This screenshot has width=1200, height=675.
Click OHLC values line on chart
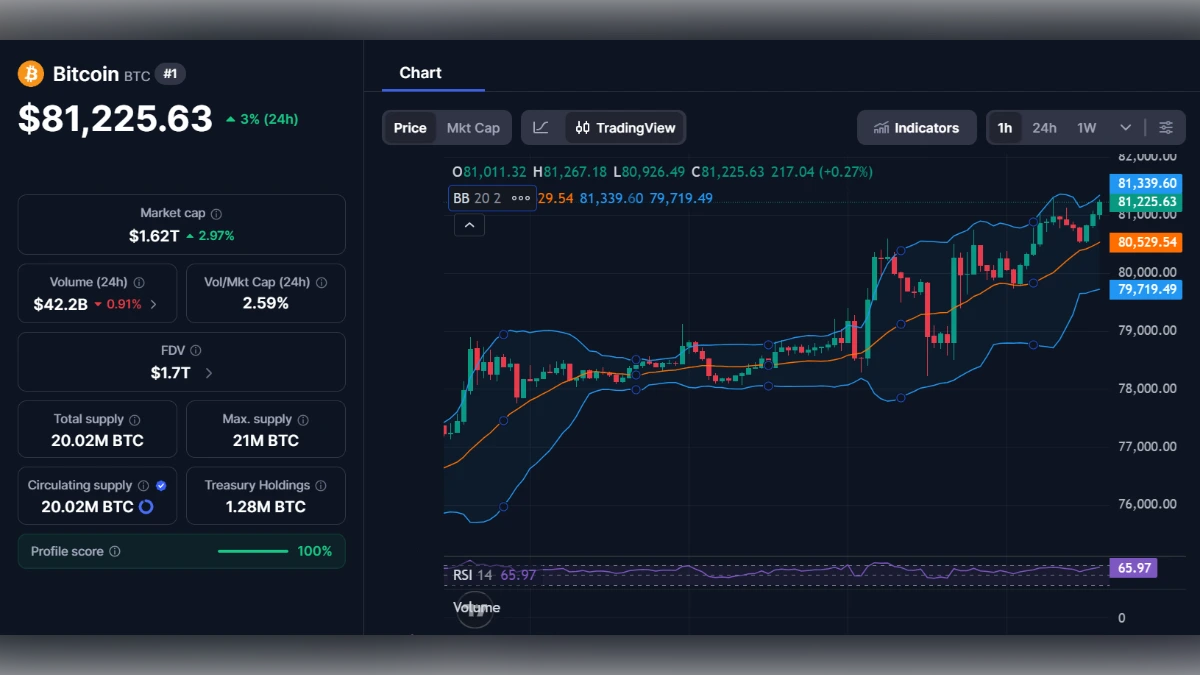point(662,172)
